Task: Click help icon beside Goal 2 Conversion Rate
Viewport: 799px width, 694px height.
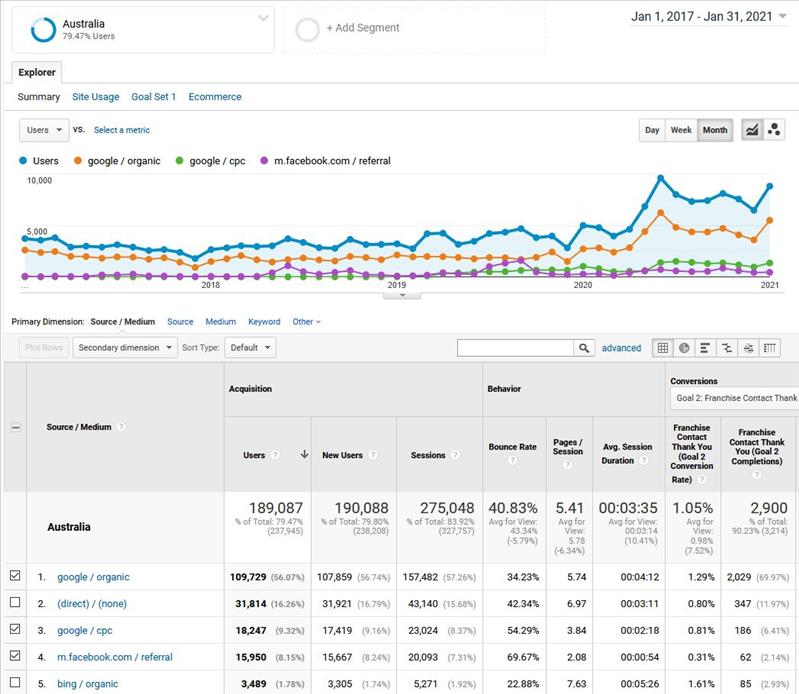Action: 702,479
